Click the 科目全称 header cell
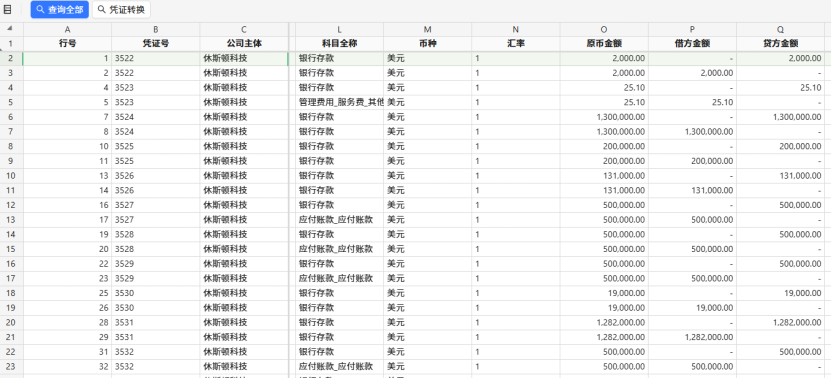Viewport: 831px width, 378px height. tap(340, 43)
